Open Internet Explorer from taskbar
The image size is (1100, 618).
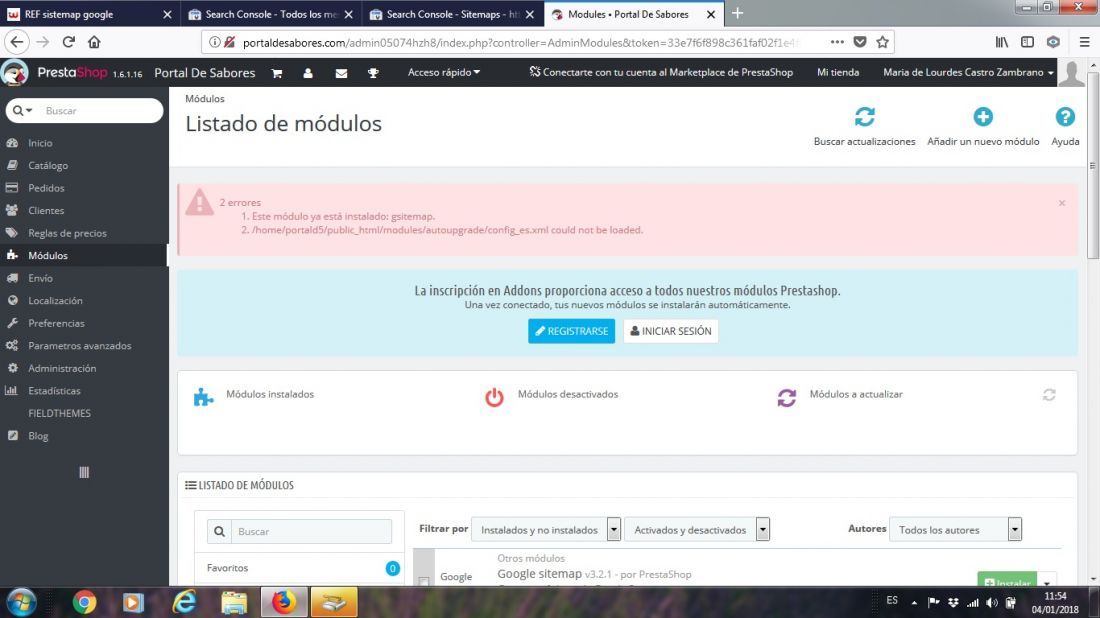(x=185, y=603)
